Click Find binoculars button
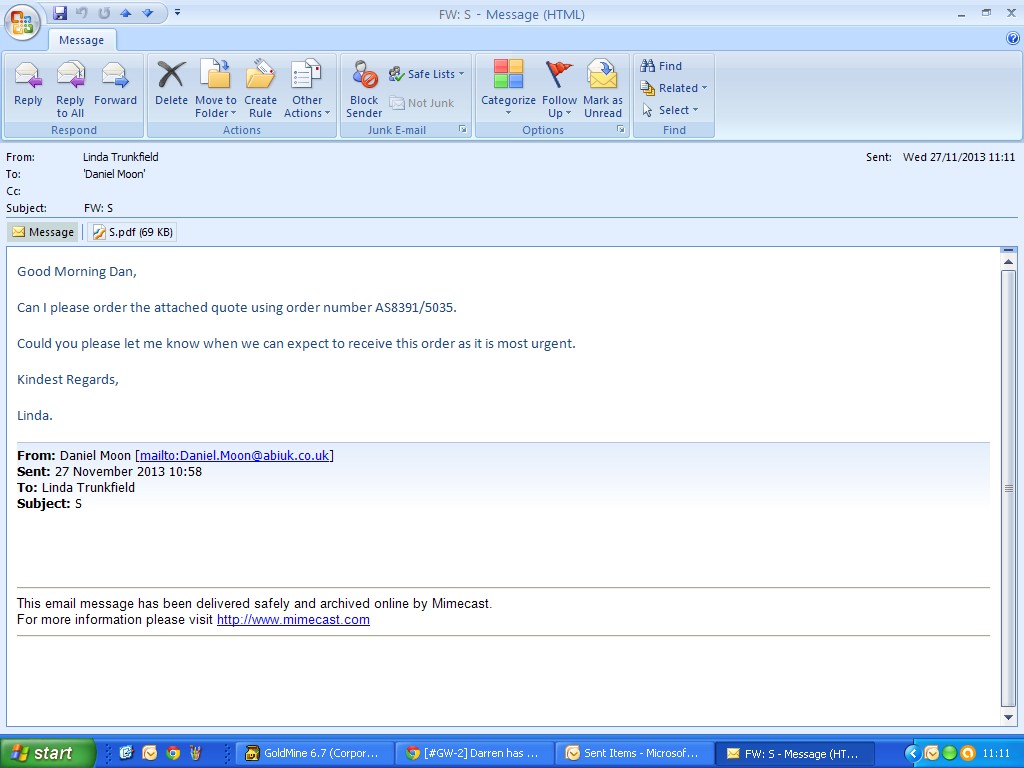This screenshot has height=768, width=1024. coord(661,66)
